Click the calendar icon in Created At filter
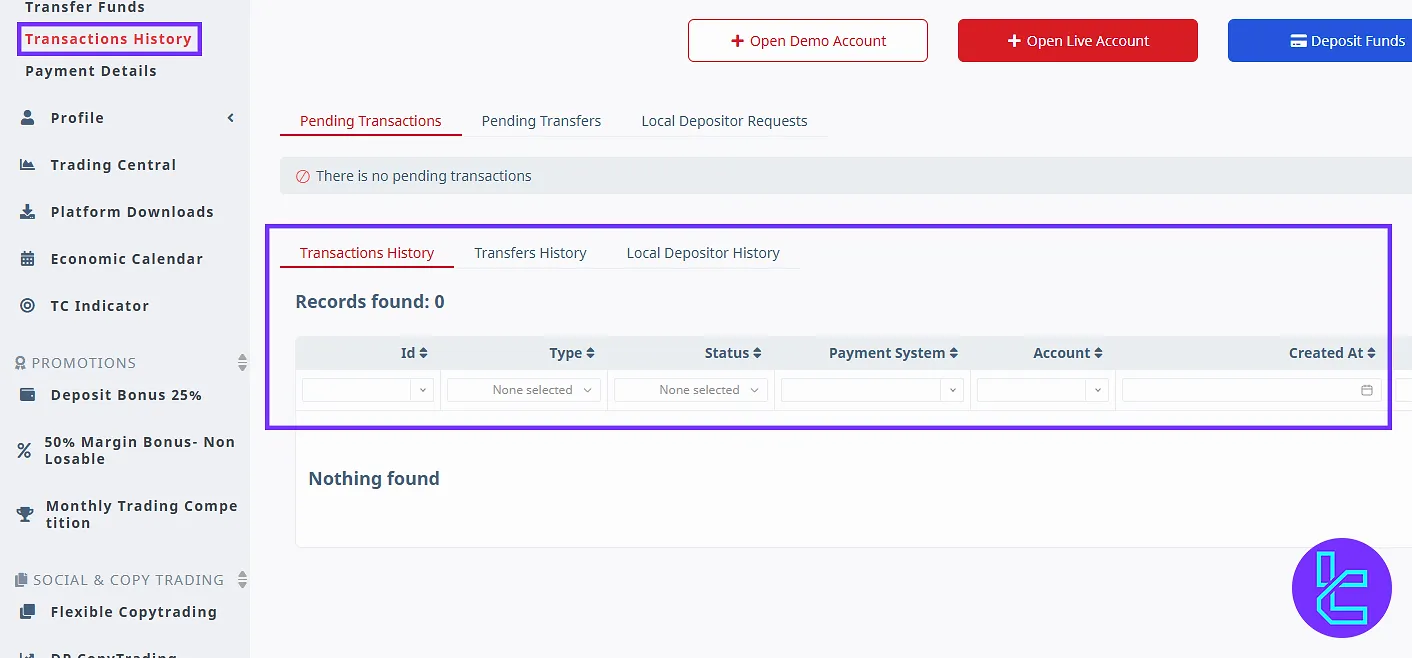The height and width of the screenshot is (658, 1412). [x=1366, y=390]
